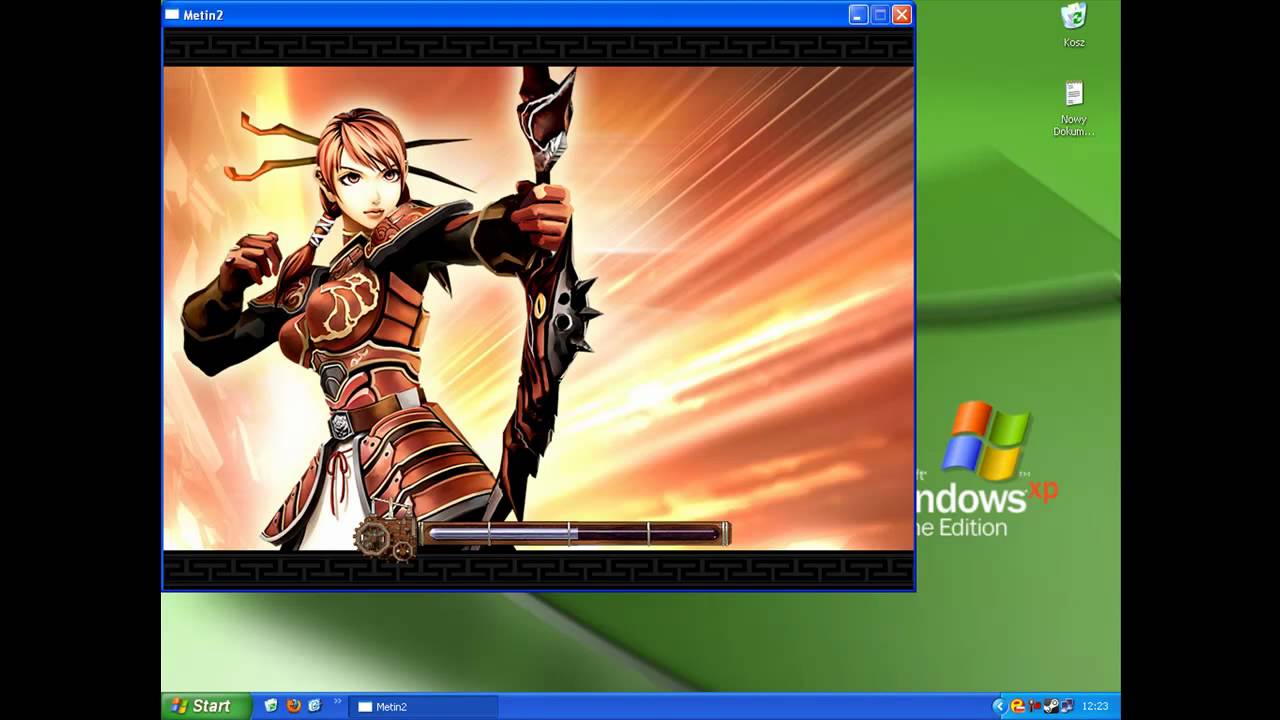Click the 12:23 taskbar clock
The image size is (1280, 720).
[x=1095, y=706]
